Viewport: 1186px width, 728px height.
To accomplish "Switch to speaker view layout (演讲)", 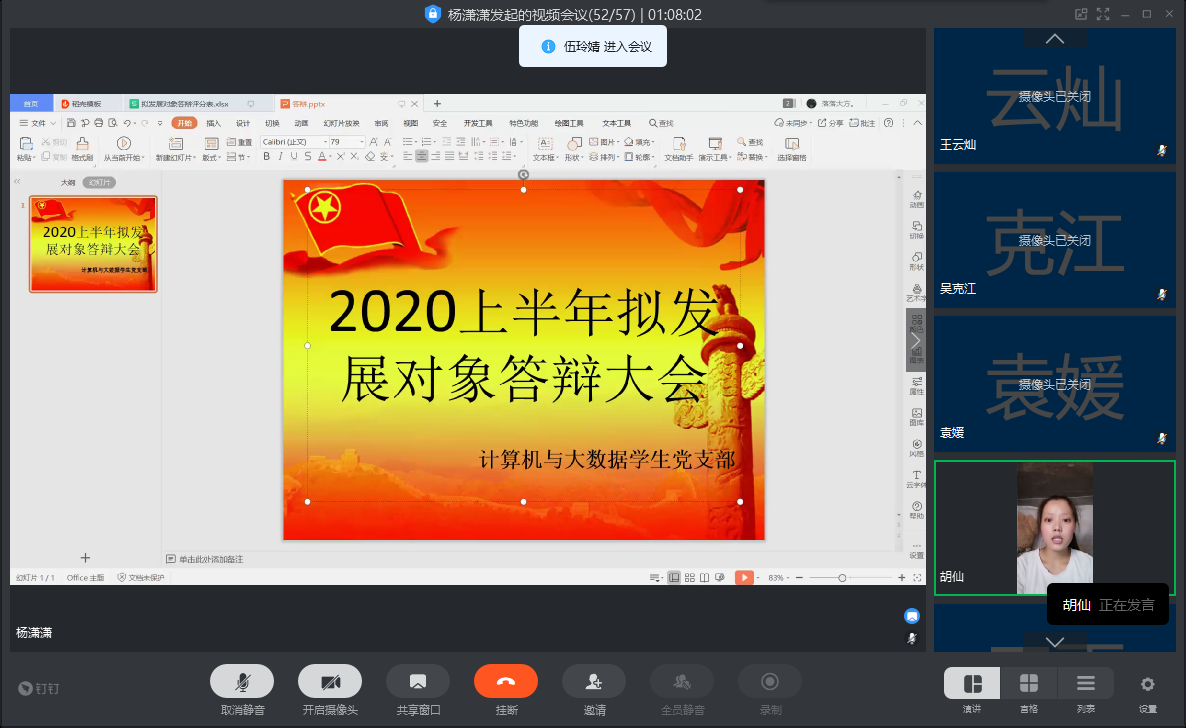I will (x=972, y=683).
